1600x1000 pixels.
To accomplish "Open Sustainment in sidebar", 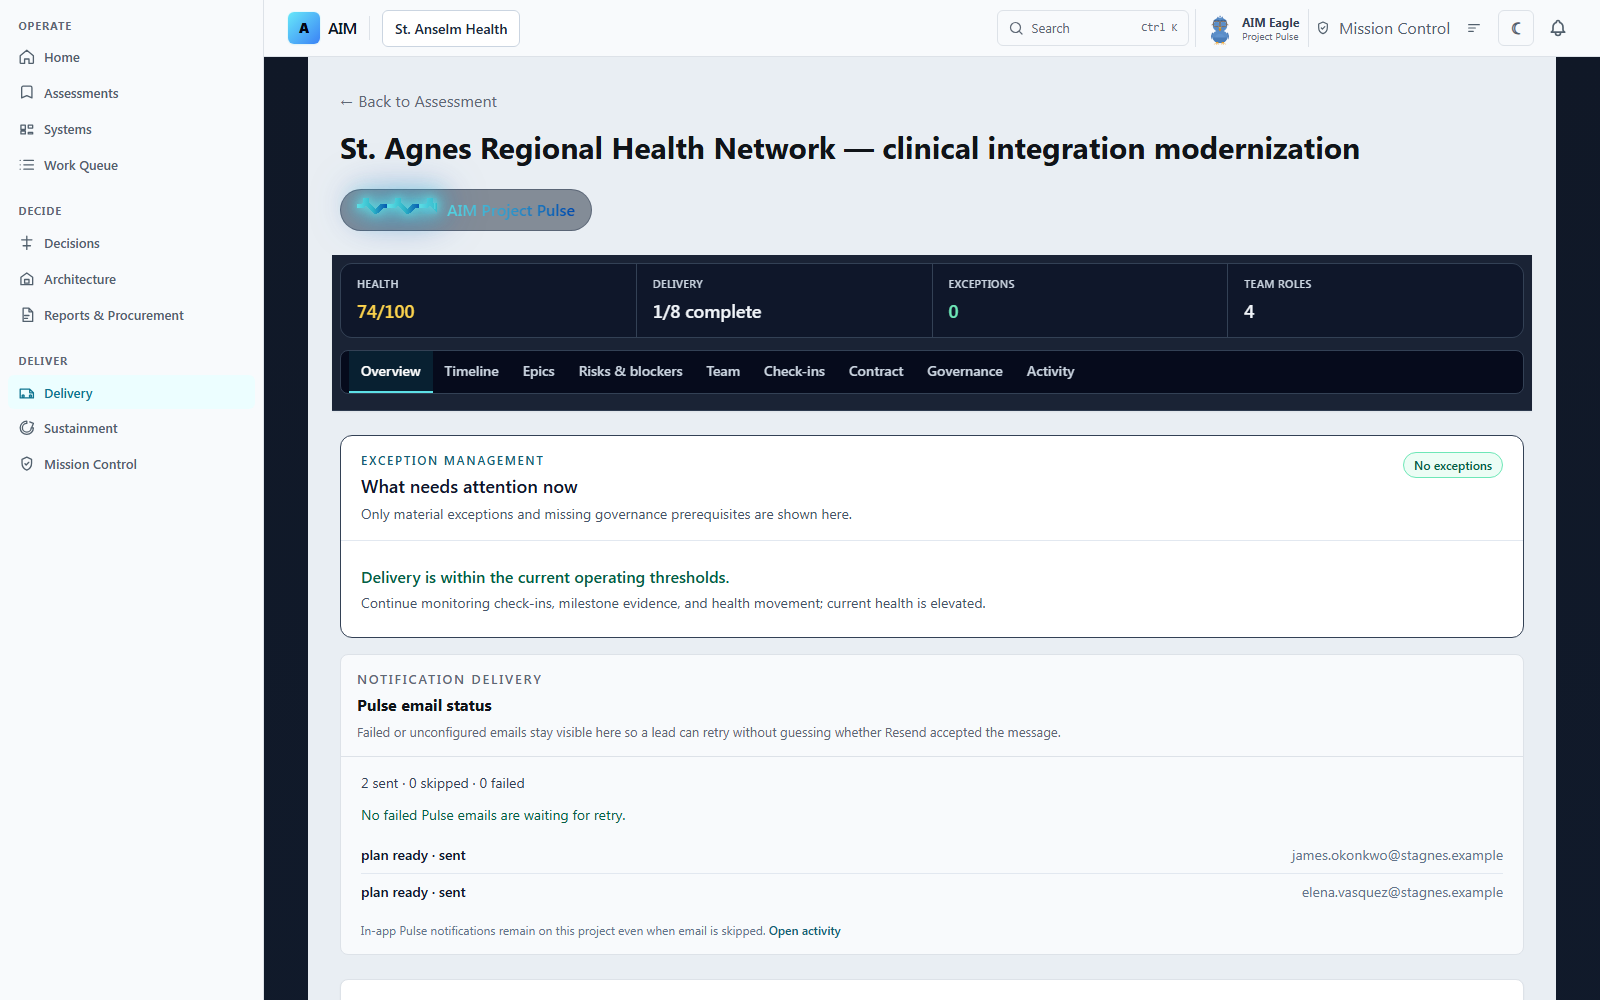I will (130, 428).
